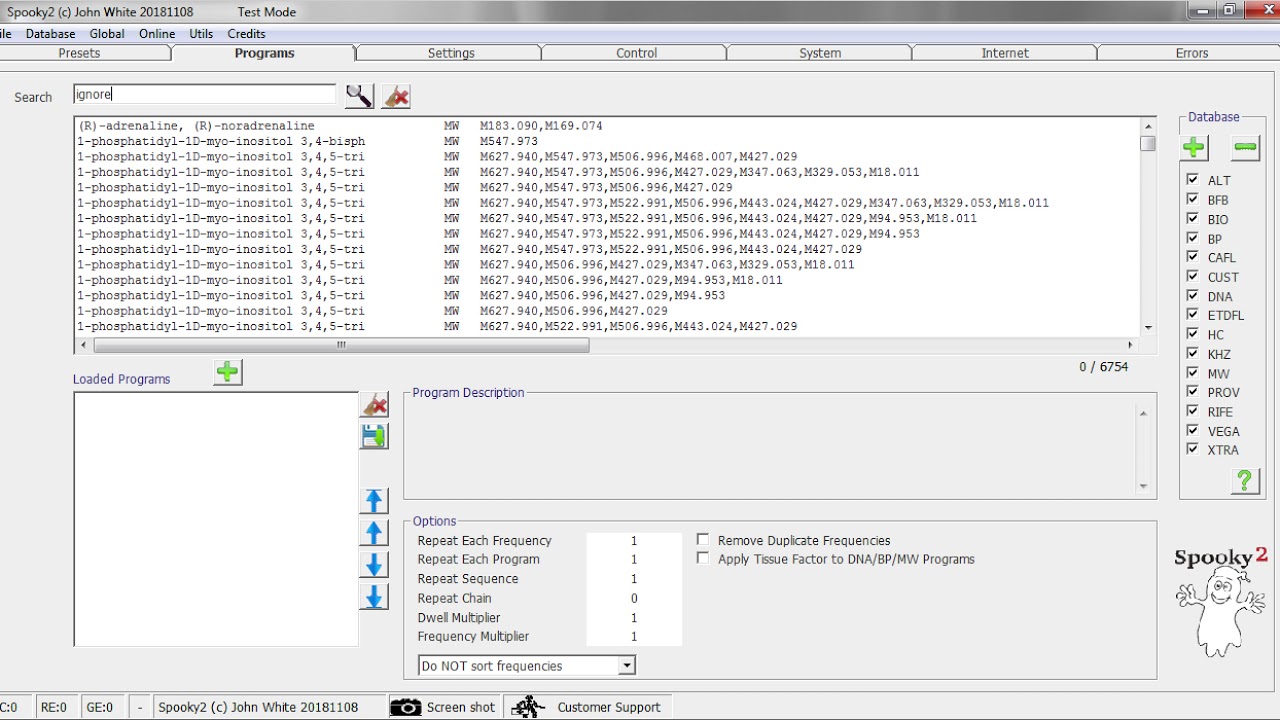Switch to the Presets tab
Viewport: 1280px width, 720px height.
[80, 53]
